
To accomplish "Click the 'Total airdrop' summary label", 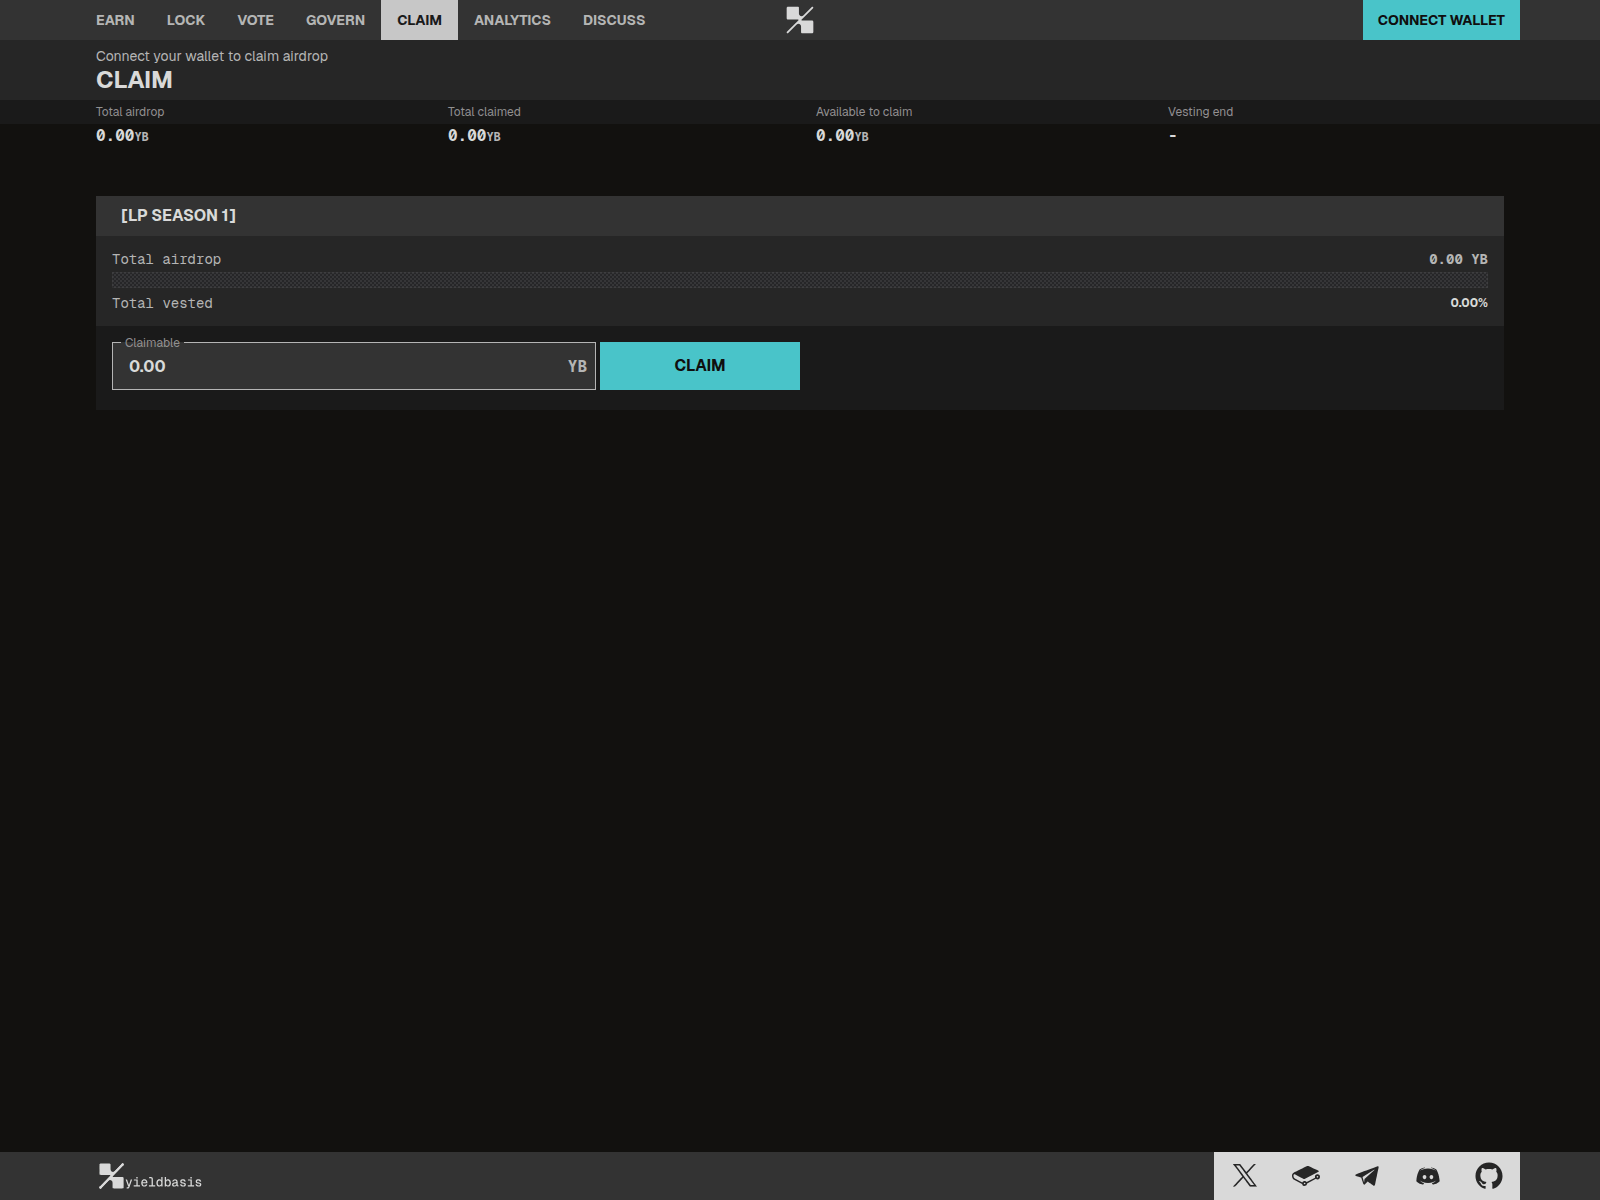I will [x=130, y=112].
